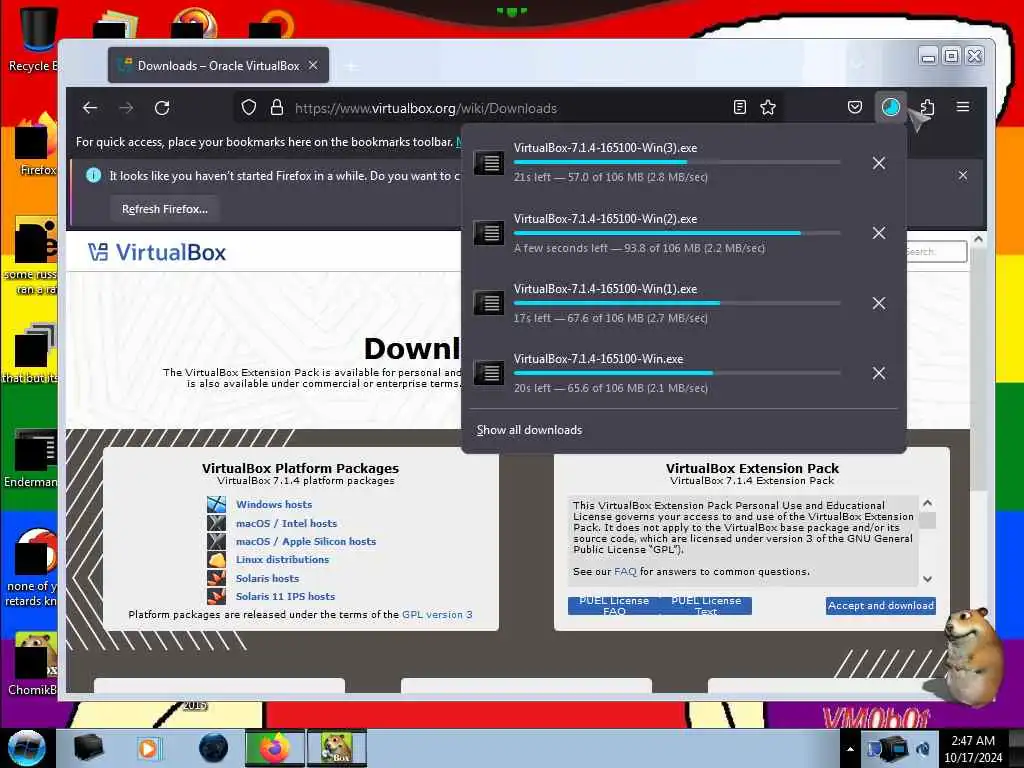Open the macOS / Intel hosts link

[x=287, y=523]
